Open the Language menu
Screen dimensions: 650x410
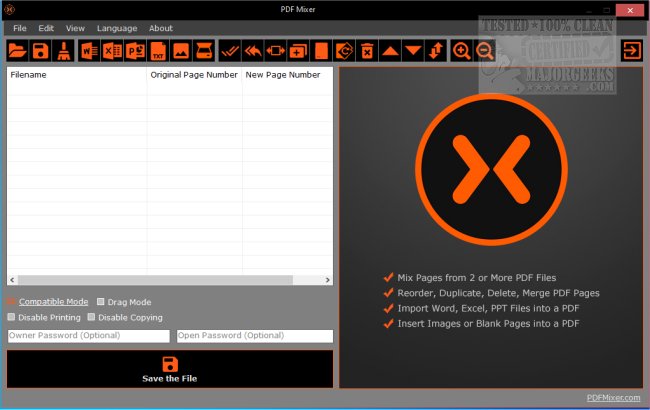117,28
